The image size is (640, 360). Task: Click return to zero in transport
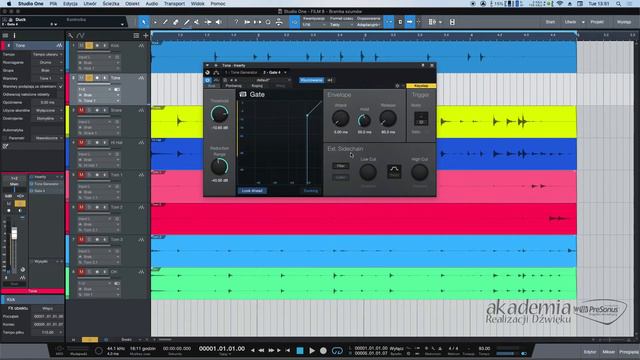click(x=288, y=350)
